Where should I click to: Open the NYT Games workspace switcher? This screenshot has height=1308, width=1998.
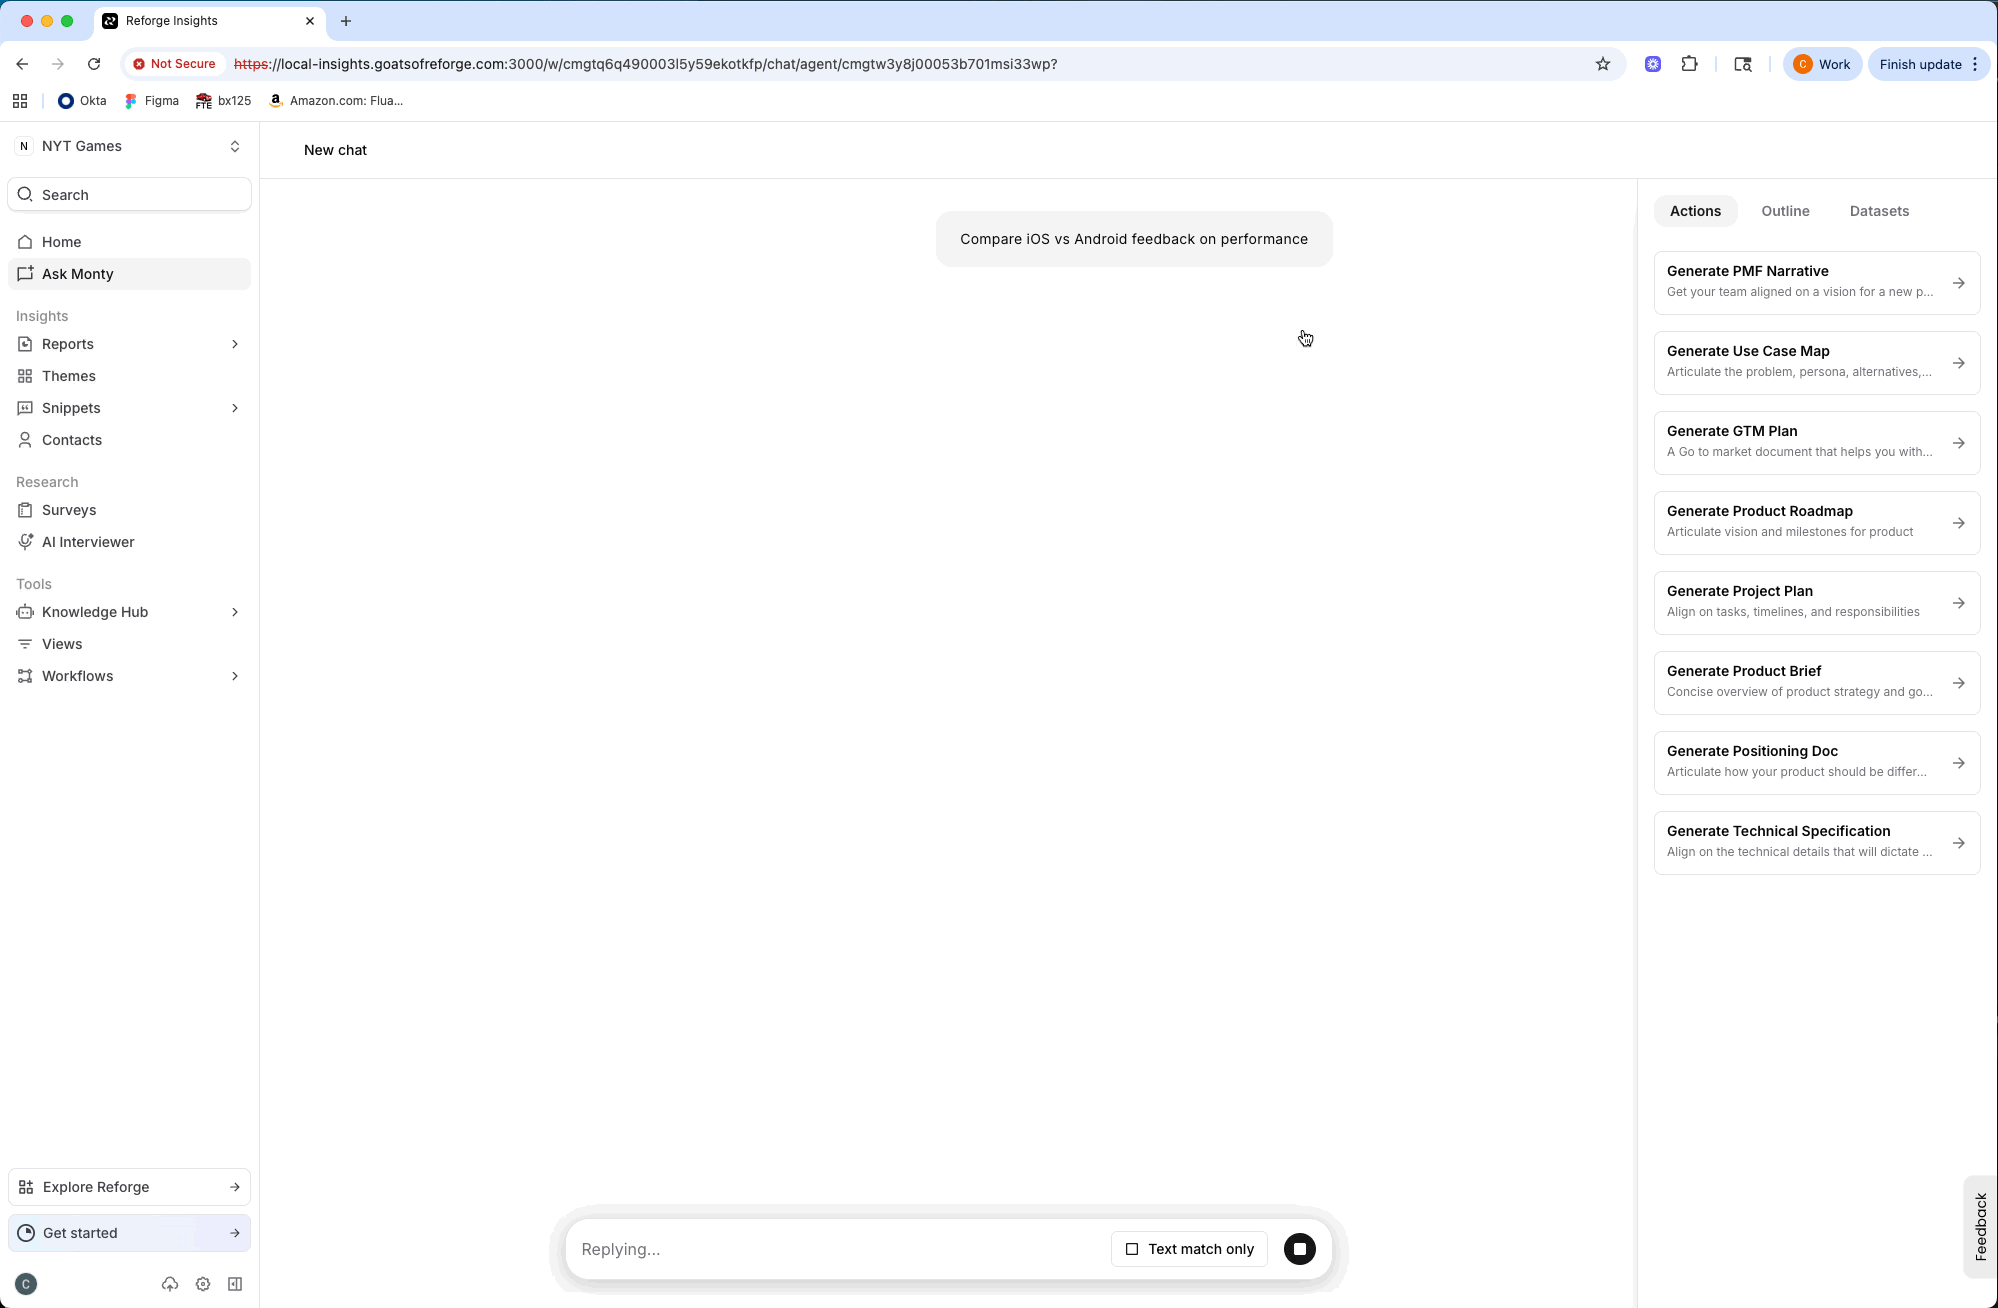click(130, 146)
